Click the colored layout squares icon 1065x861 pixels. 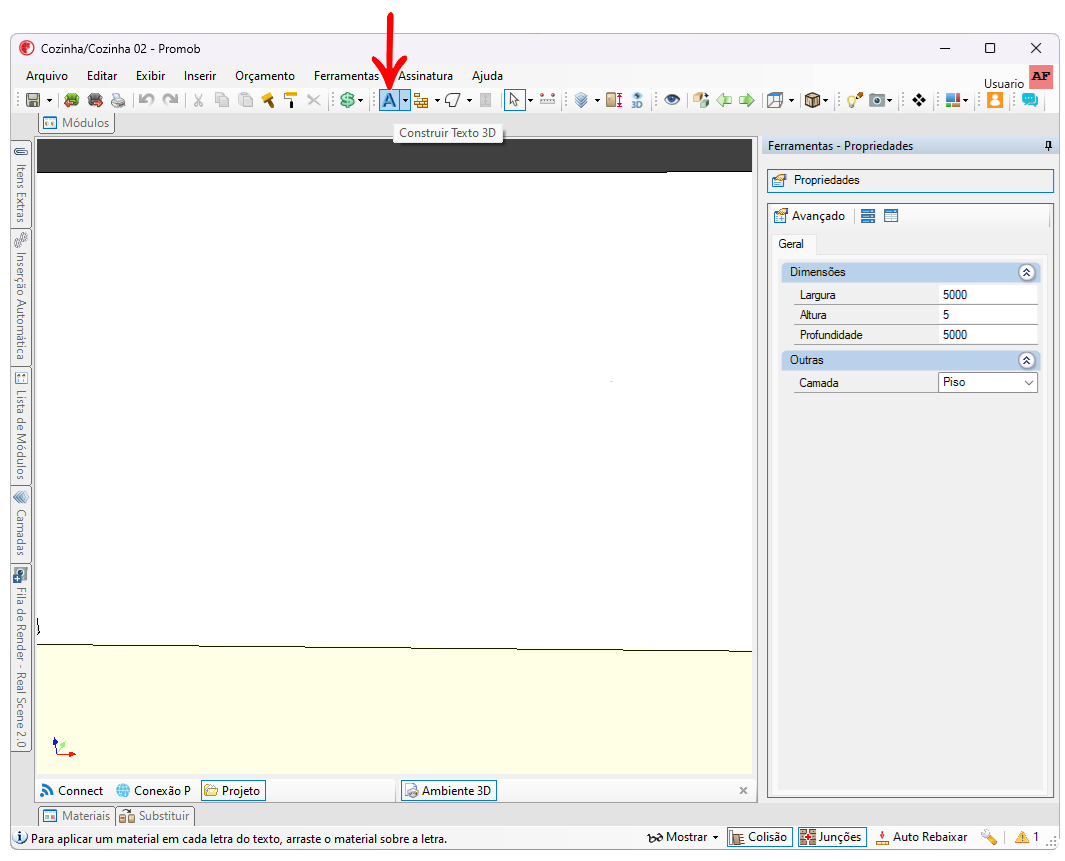pyautogui.click(x=953, y=100)
